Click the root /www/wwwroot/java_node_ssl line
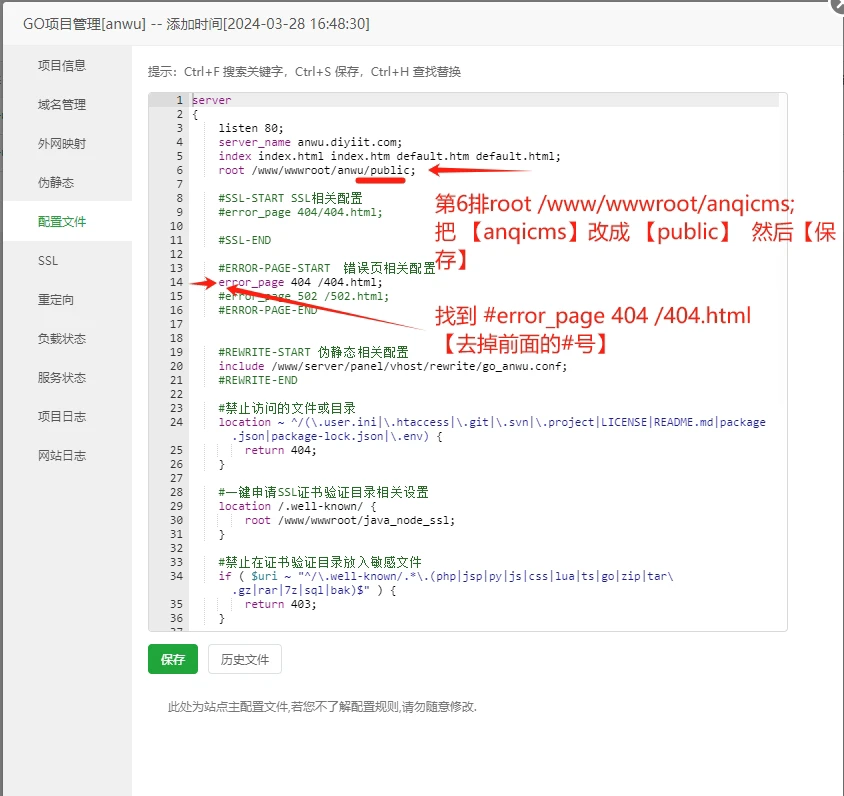The height and width of the screenshot is (796, 844). [350, 520]
